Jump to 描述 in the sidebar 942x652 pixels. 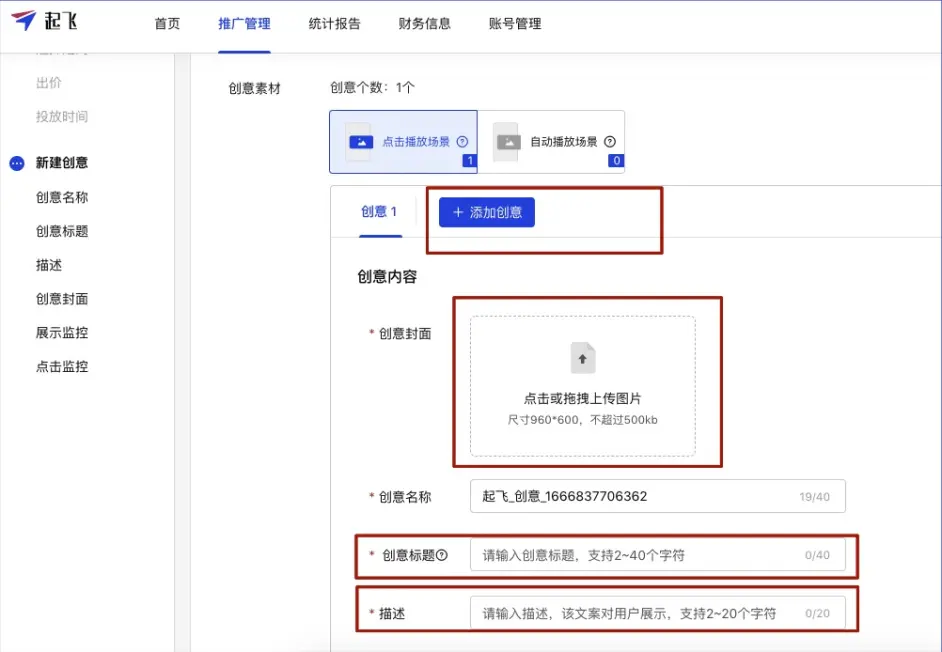(x=49, y=265)
